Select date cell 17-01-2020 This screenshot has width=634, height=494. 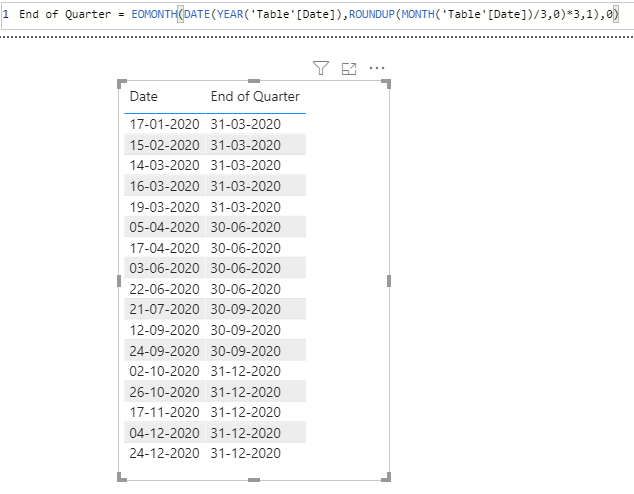(x=164, y=124)
